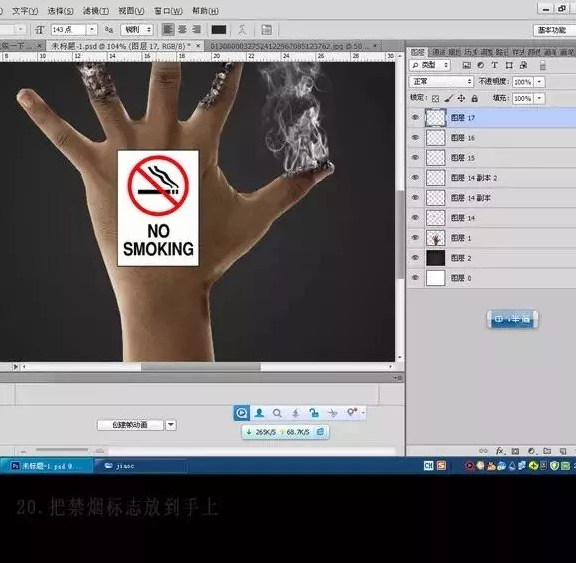The image size is (576, 563).
Task: Hide layer 图层 0 via eye icon
Action: pyautogui.click(x=415, y=278)
